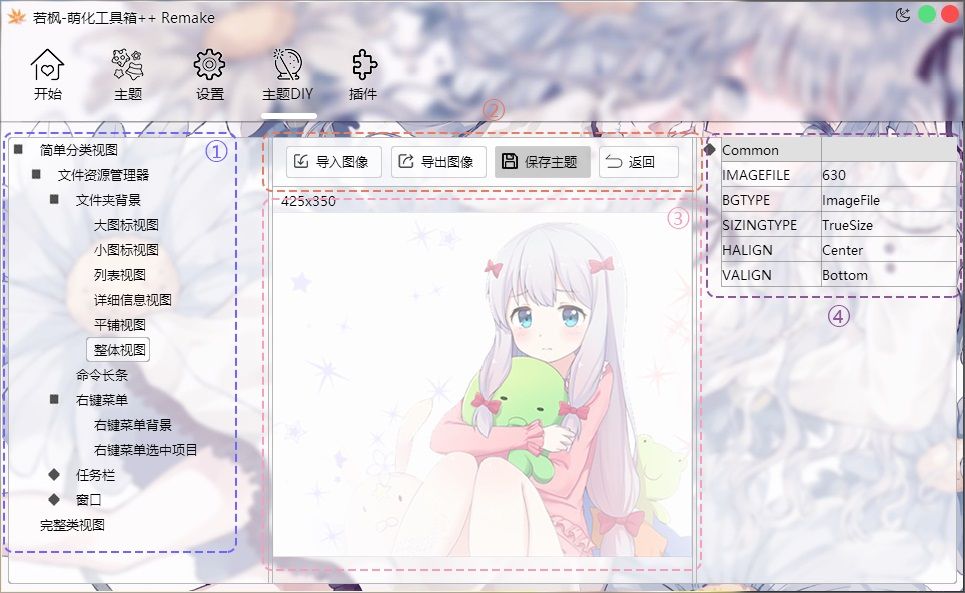Select 窗口 tree item
965x593 pixels.
pos(89,499)
